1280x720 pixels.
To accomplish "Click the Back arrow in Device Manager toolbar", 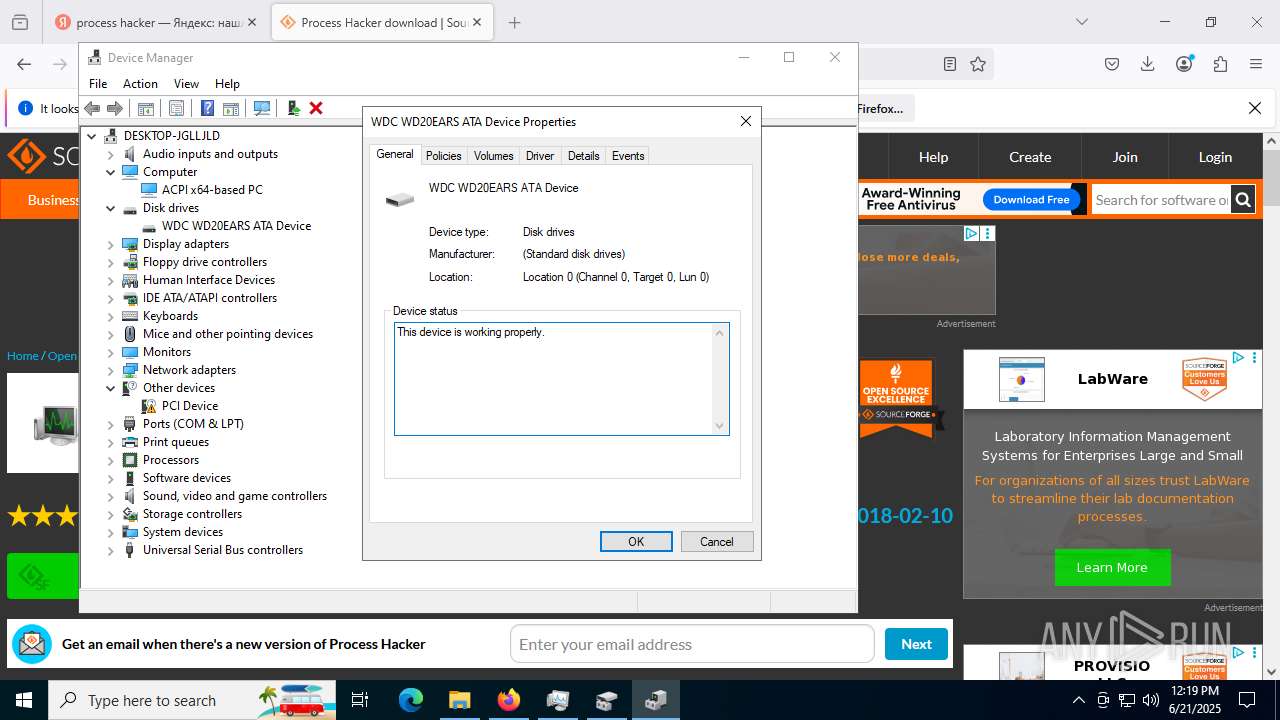I will (92, 108).
